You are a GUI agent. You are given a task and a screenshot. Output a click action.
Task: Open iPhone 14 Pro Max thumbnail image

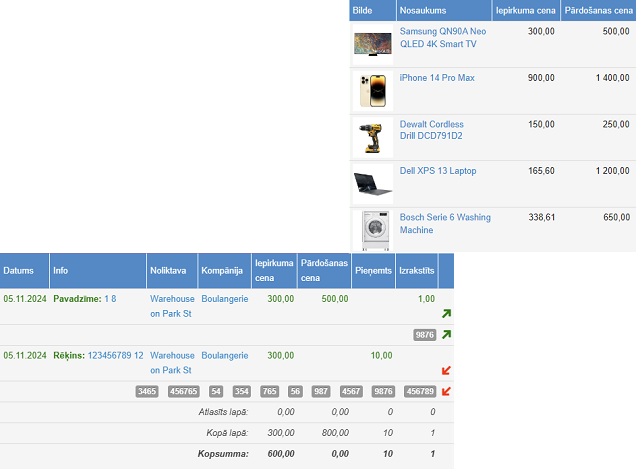point(373,91)
